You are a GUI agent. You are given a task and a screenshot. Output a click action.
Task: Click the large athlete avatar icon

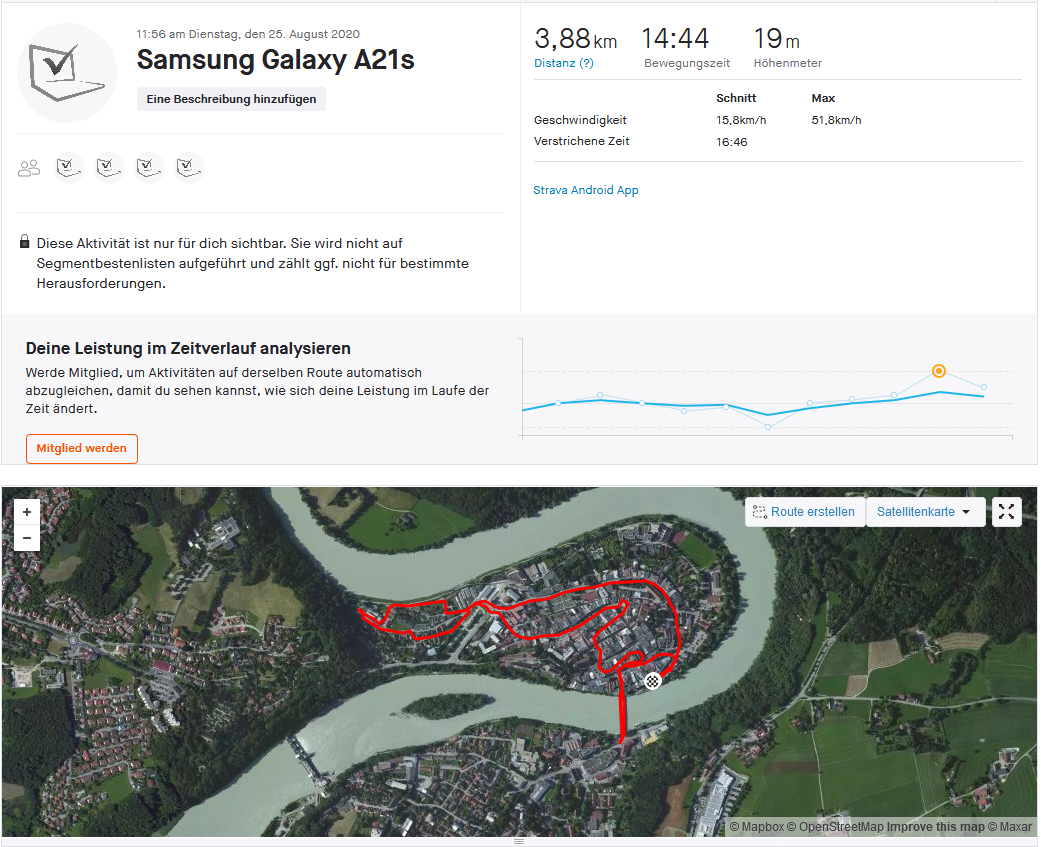(x=67, y=73)
